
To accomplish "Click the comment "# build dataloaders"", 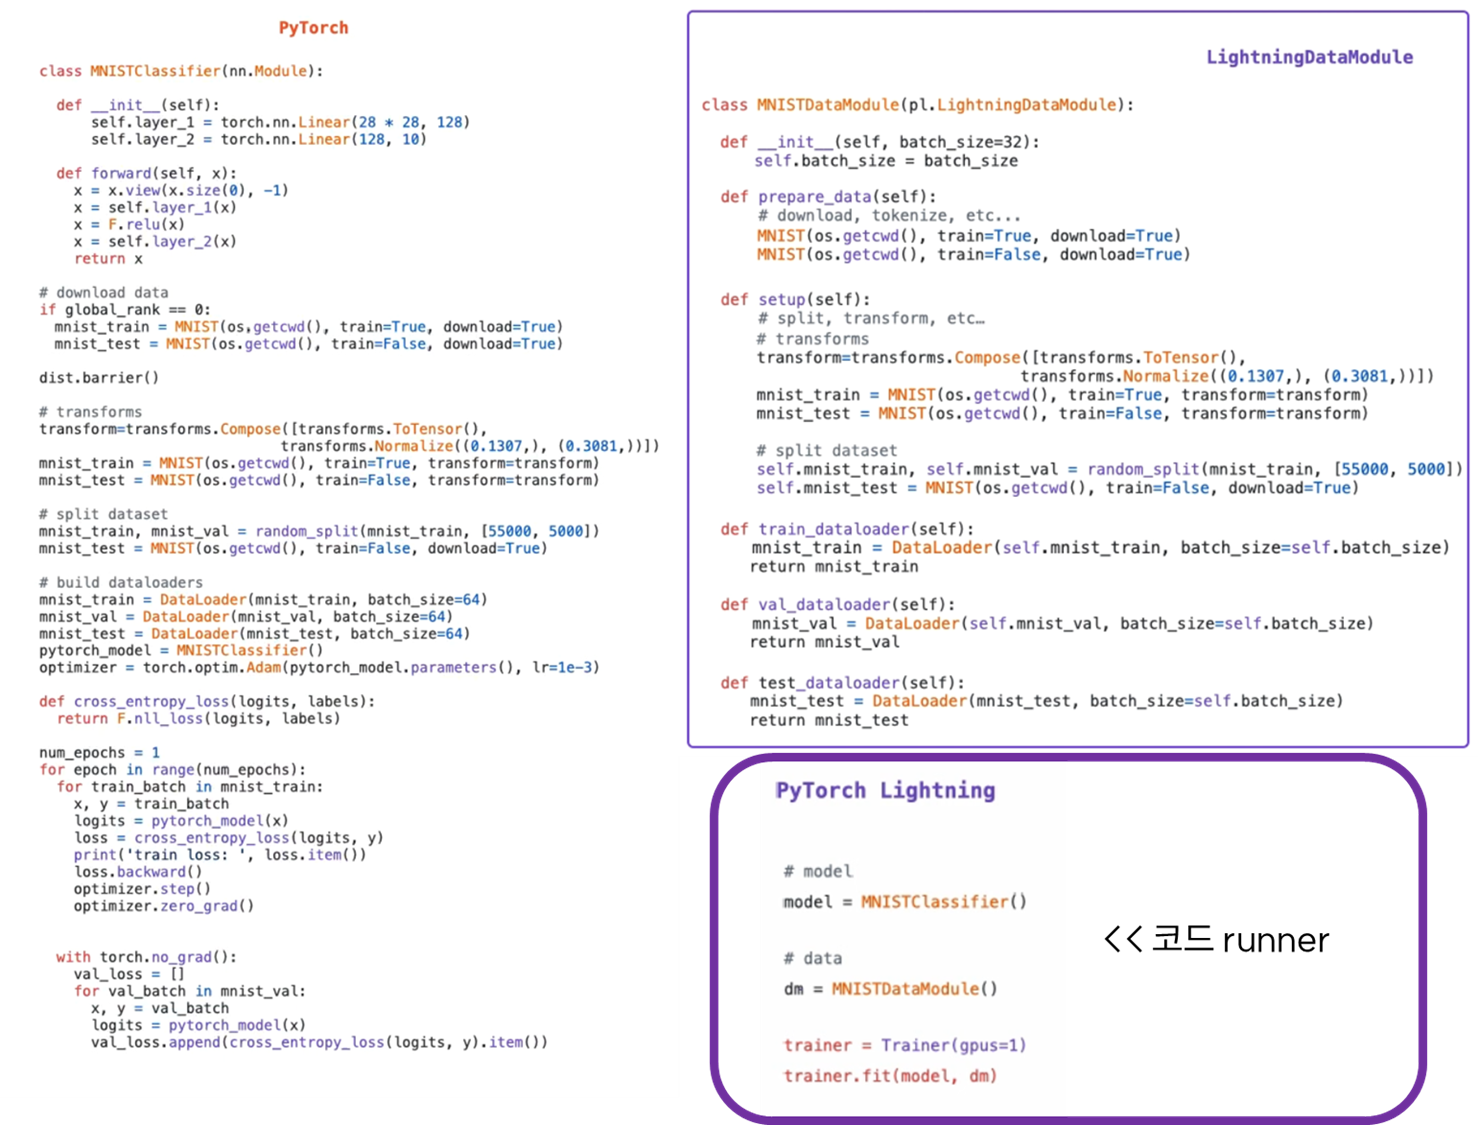I will 121,582.
